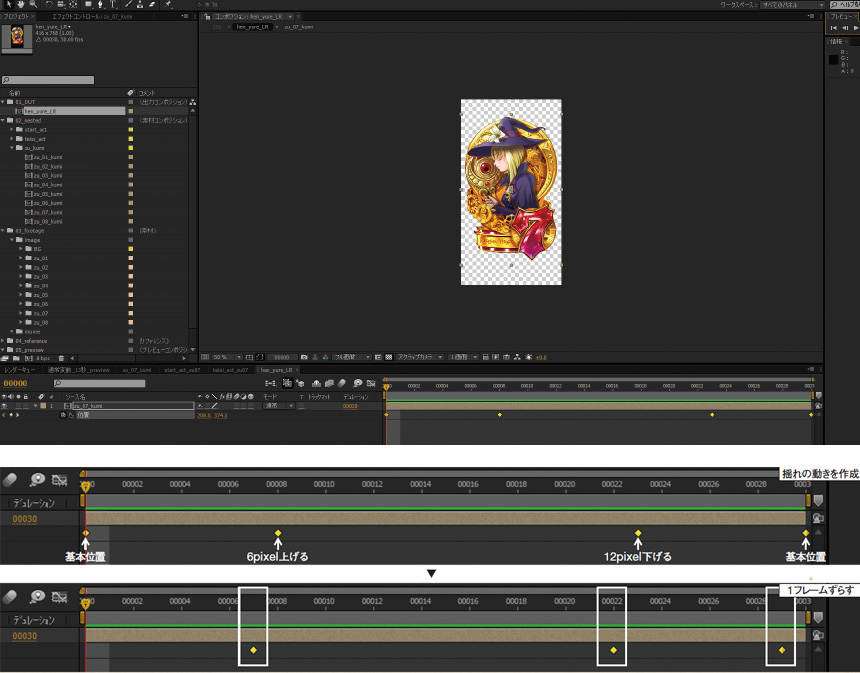This screenshot has width=860, height=673.
Task: Create a new folder in Project panel
Action: (16, 358)
